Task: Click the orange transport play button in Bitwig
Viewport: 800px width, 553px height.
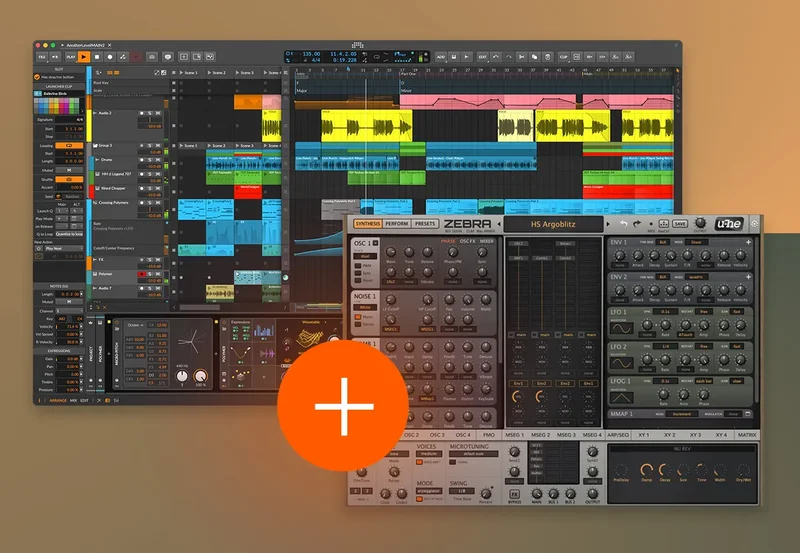Action: pos(84,57)
